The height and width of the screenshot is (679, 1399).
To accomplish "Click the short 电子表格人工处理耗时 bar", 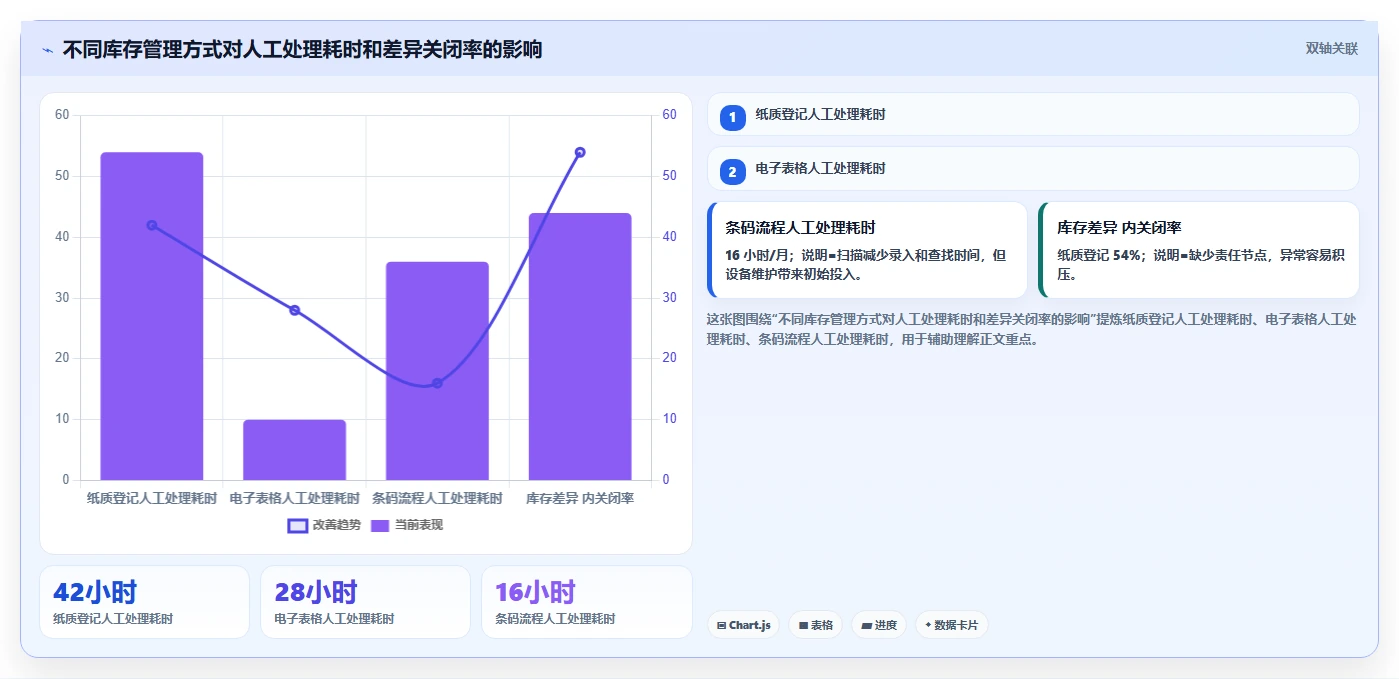I will (294, 450).
